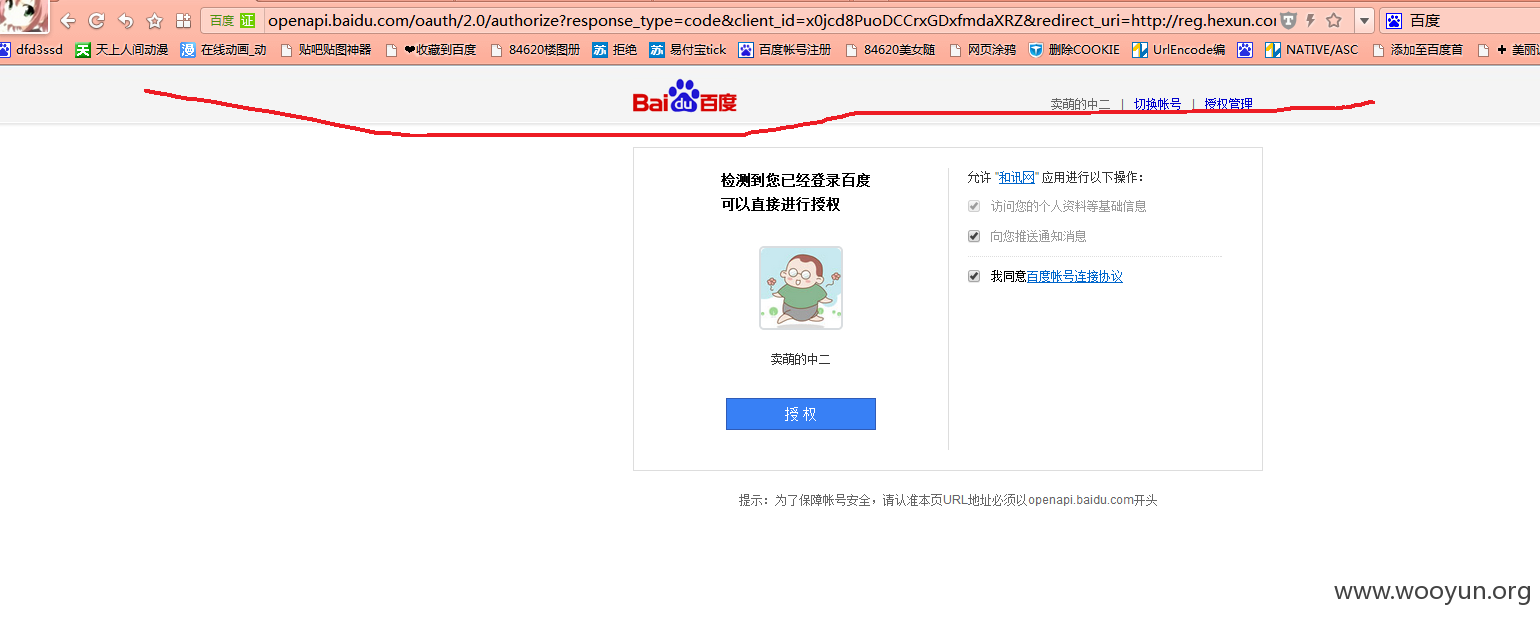Click the green 证 certificate badge

[x=247, y=20]
